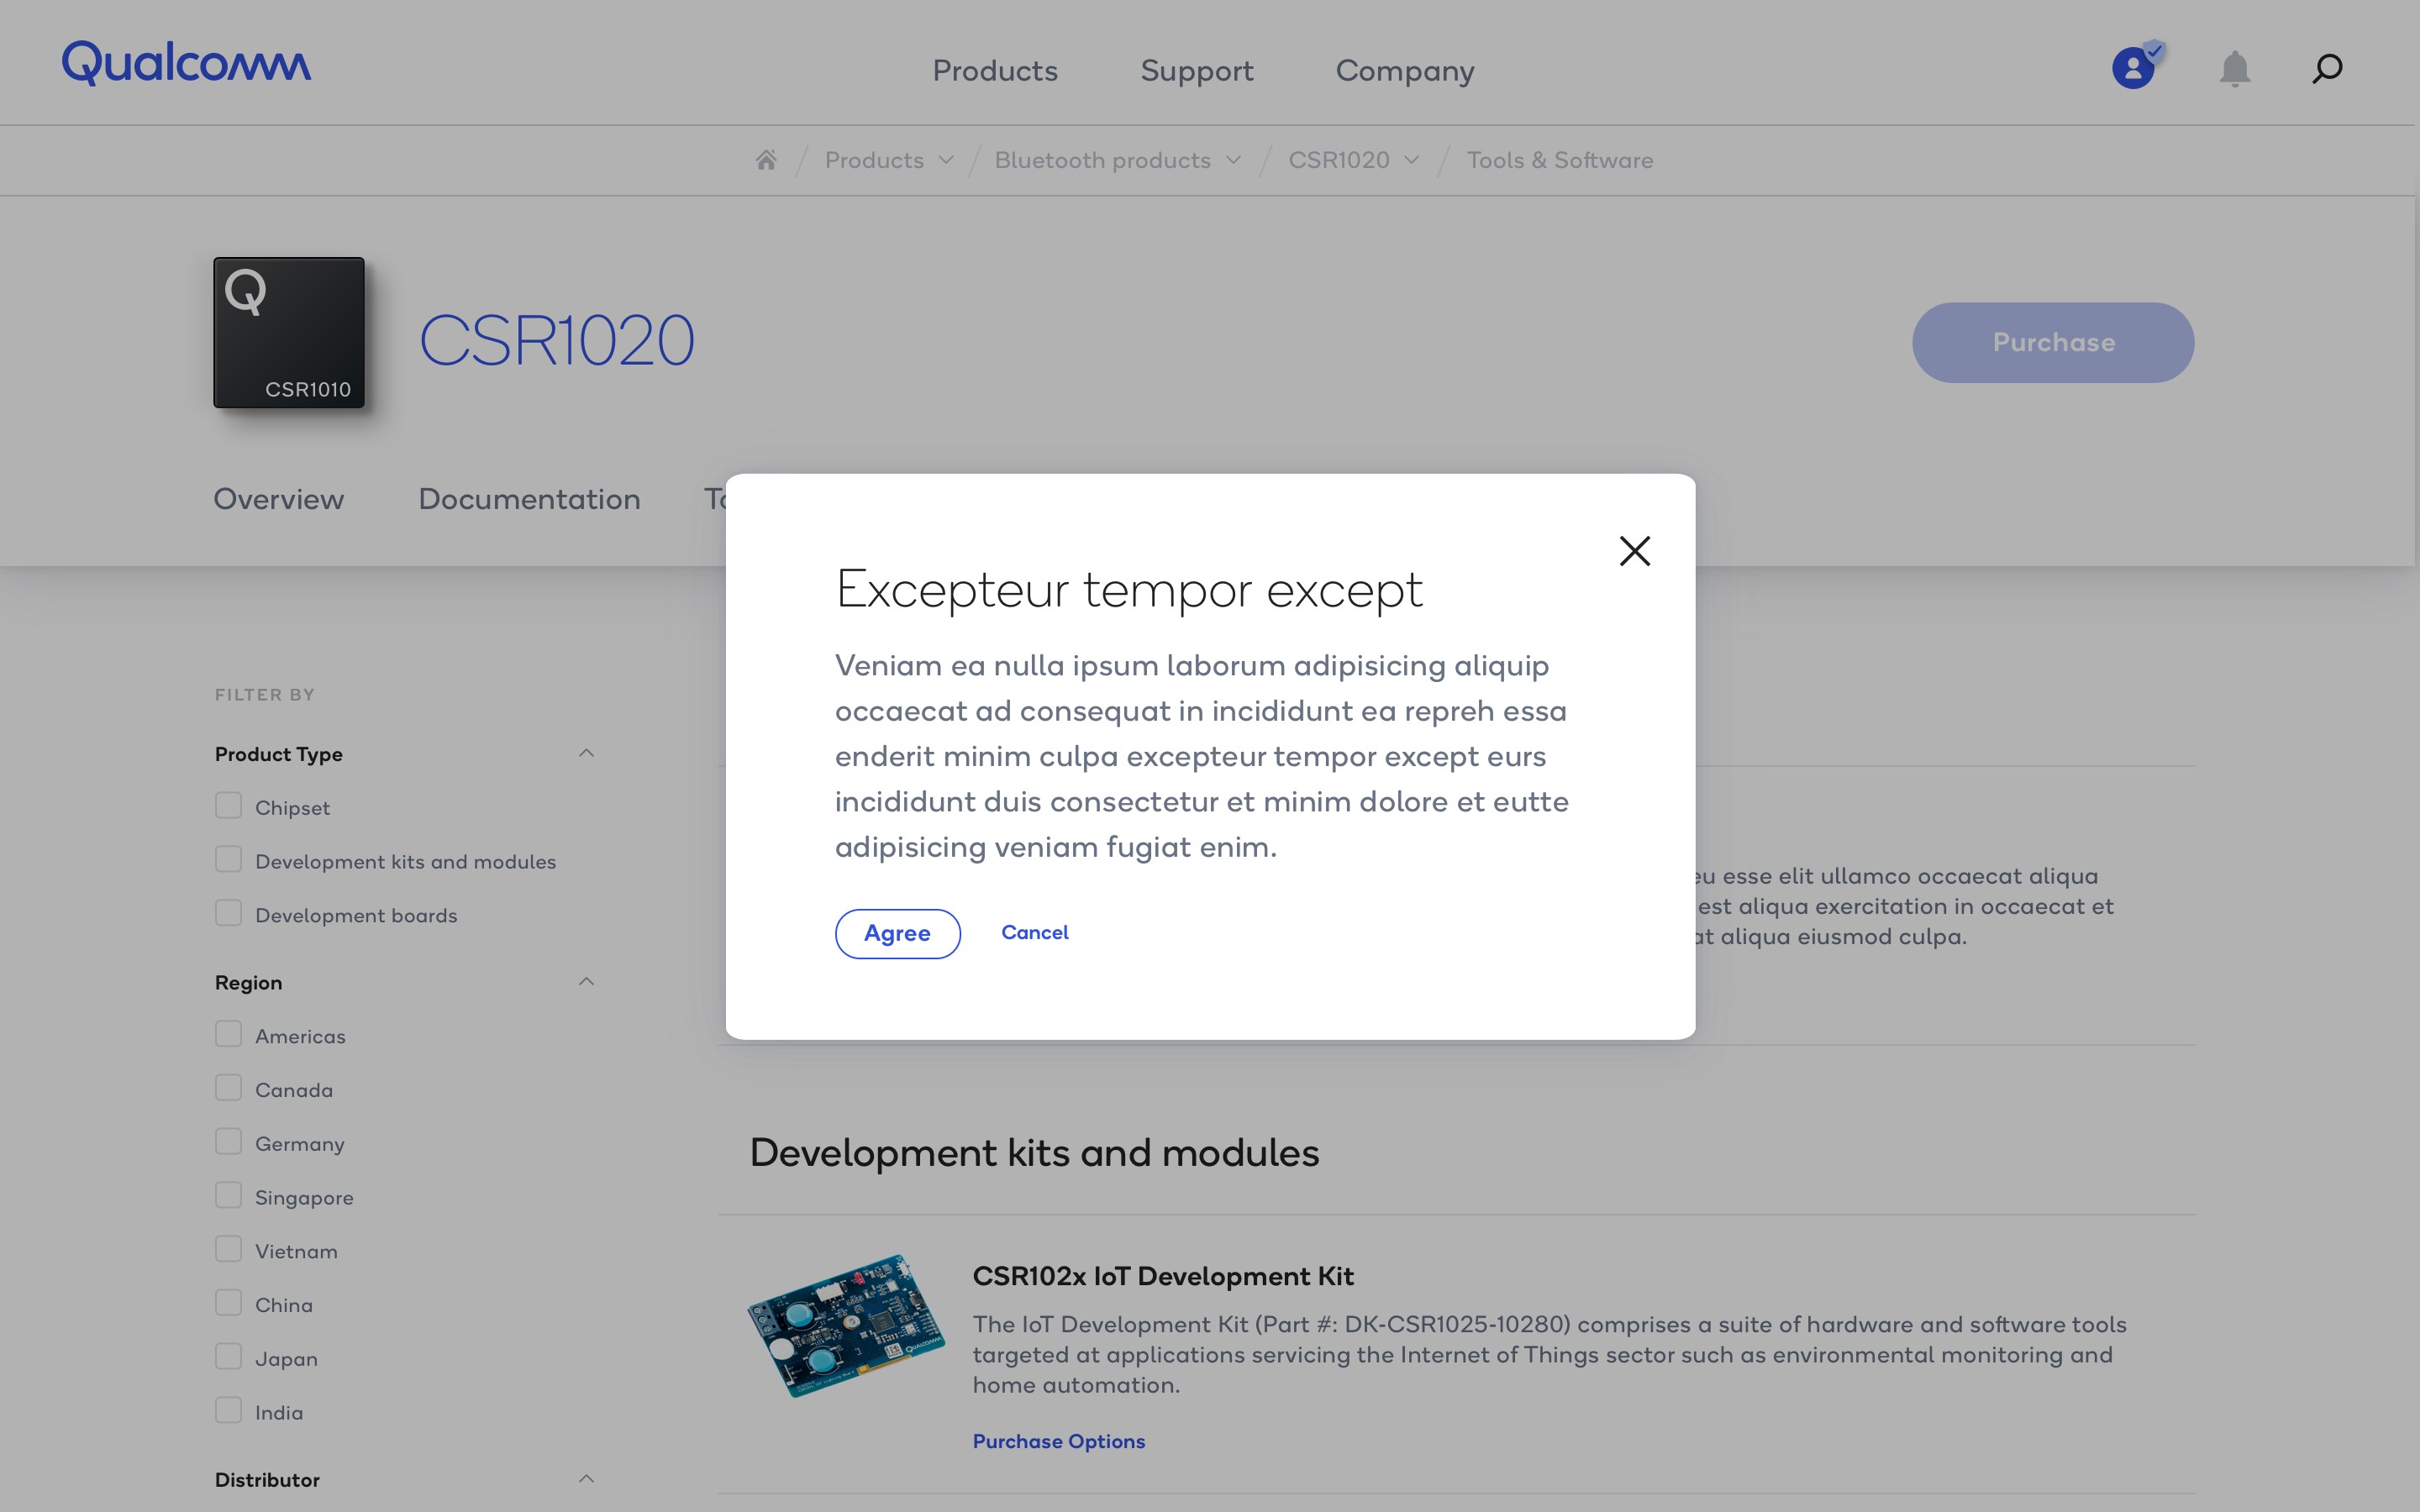Open CSR102x IoT Development Kit title
The height and width of the screenshot is (1512, 2420).
pos(1163,1276)
